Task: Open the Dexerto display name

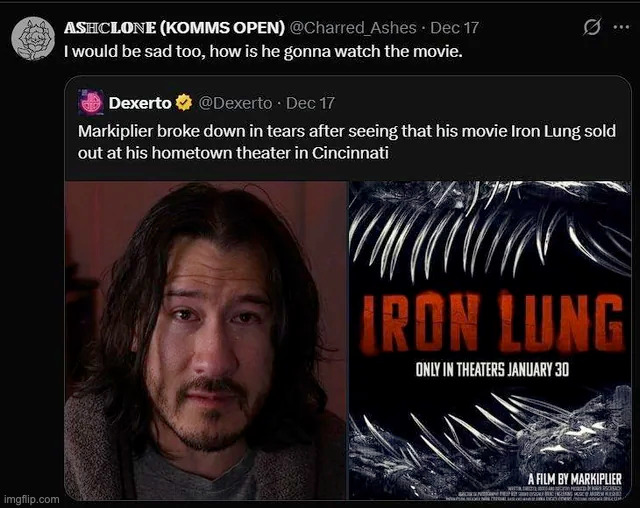Action: click(x=140, y=103)
